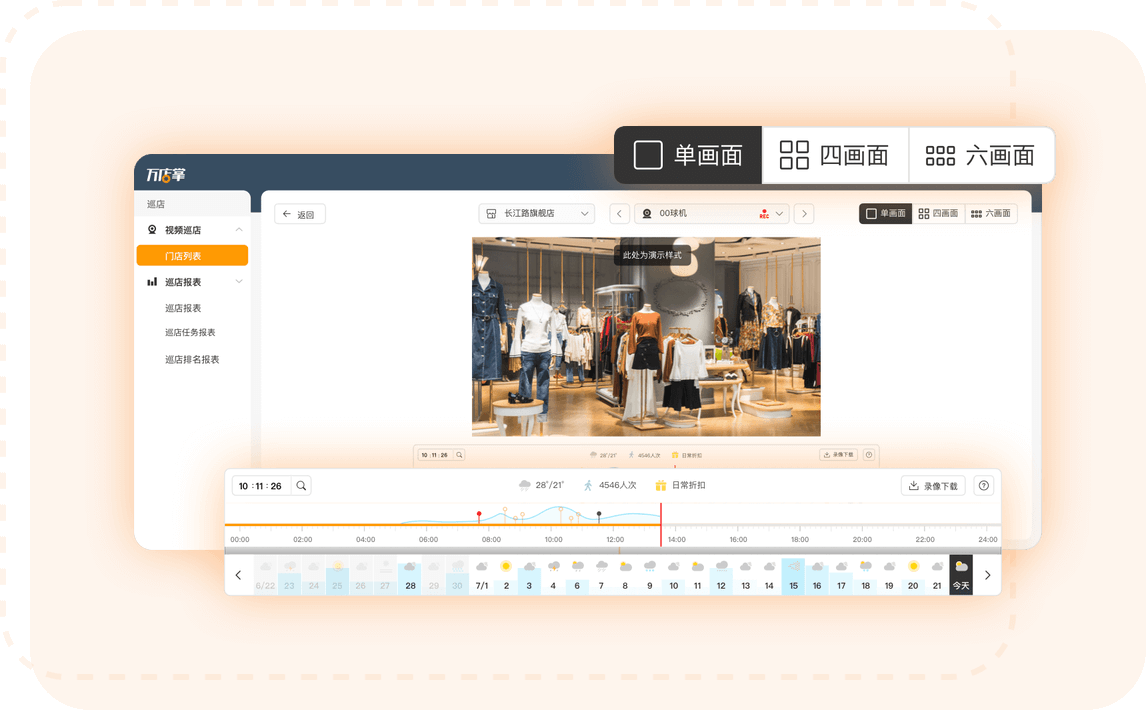Image resolution: width=1146 pixels, height=710 pixels.
Task: Go to previous camera with left arrow
Action: point(620,214)
